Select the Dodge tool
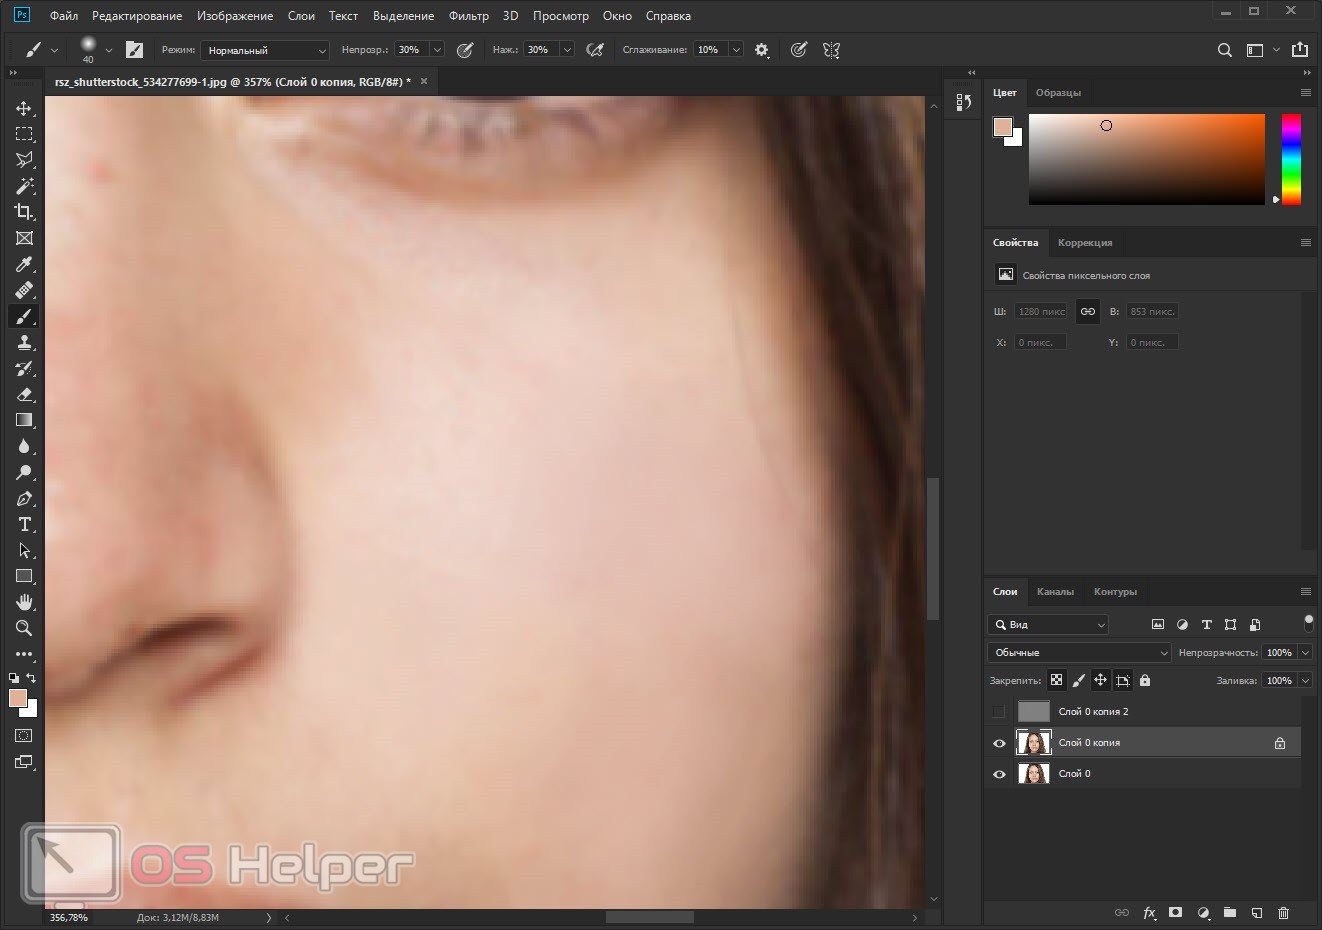Viewport: 1322px width, 930px height. tap(24, 472)
